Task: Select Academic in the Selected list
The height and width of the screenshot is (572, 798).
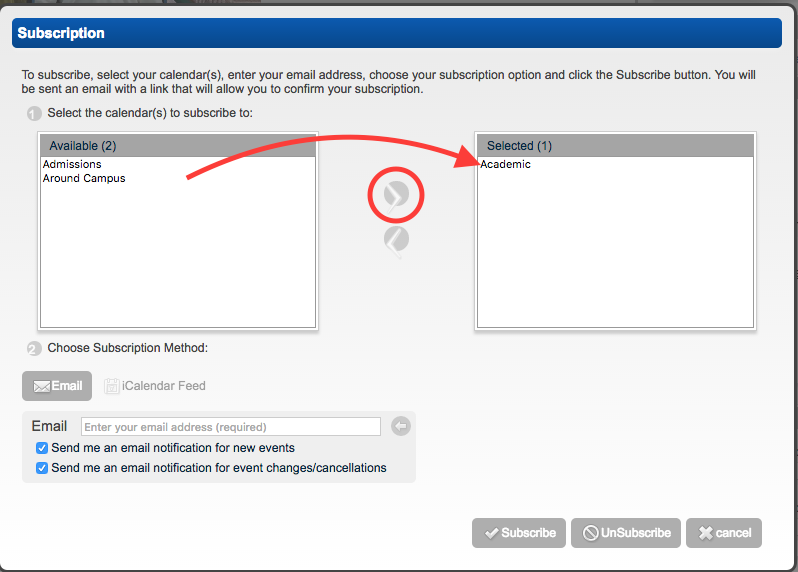Action: click(x=506, y=164)
